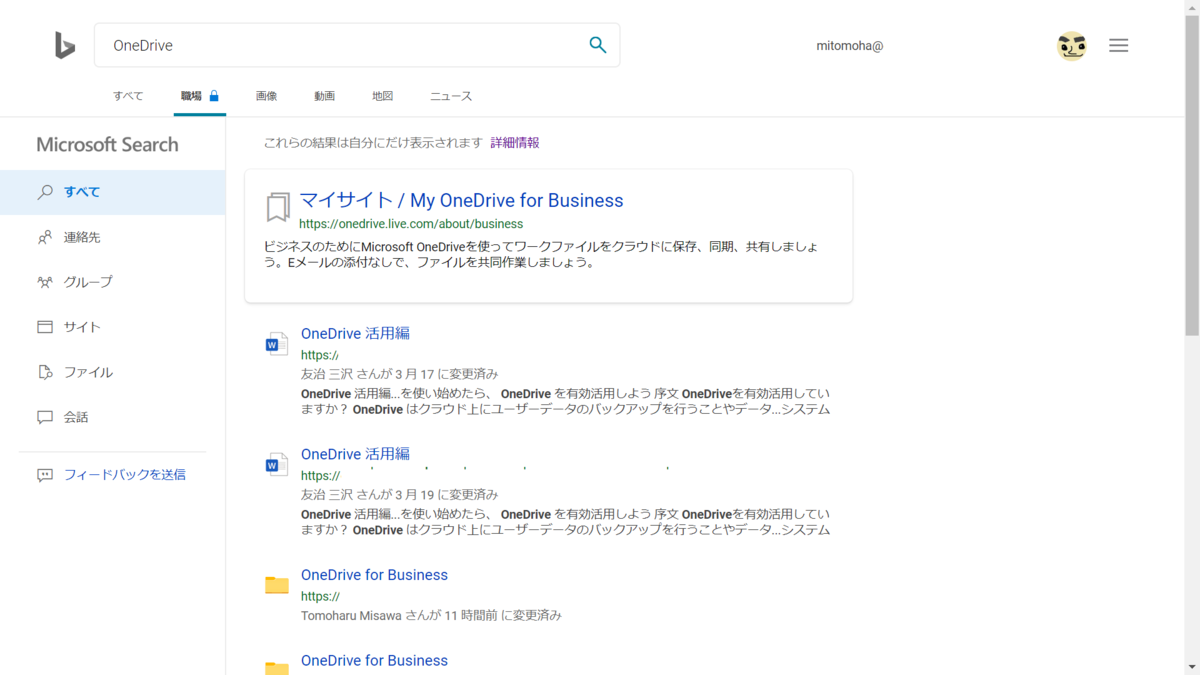This screenshot has width=1200, height=675.
Task: Open the bottommost OneDrive for Business link
Action: pyautogui.click(x=374, y=661)
